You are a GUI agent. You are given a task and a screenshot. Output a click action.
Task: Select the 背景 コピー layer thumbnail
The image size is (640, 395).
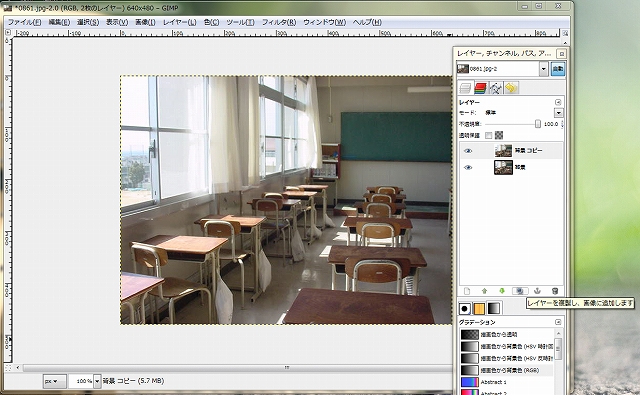click(x=503, y=151)
